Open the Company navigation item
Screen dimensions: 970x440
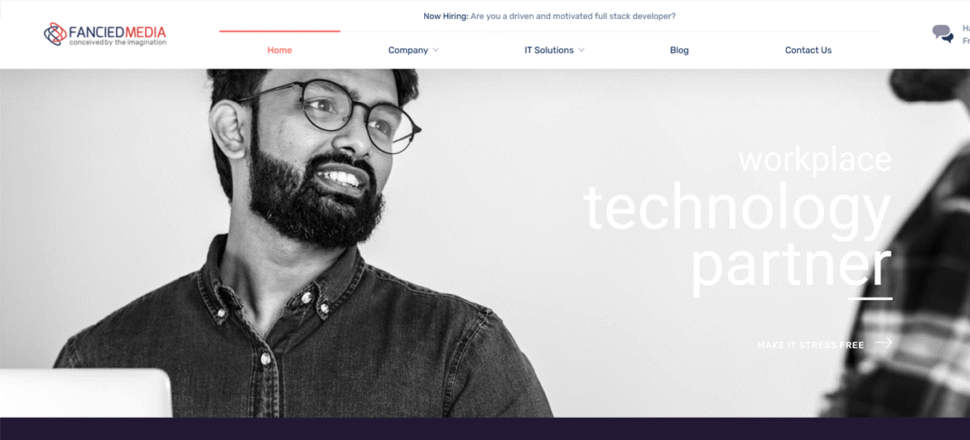click(408, 50)
